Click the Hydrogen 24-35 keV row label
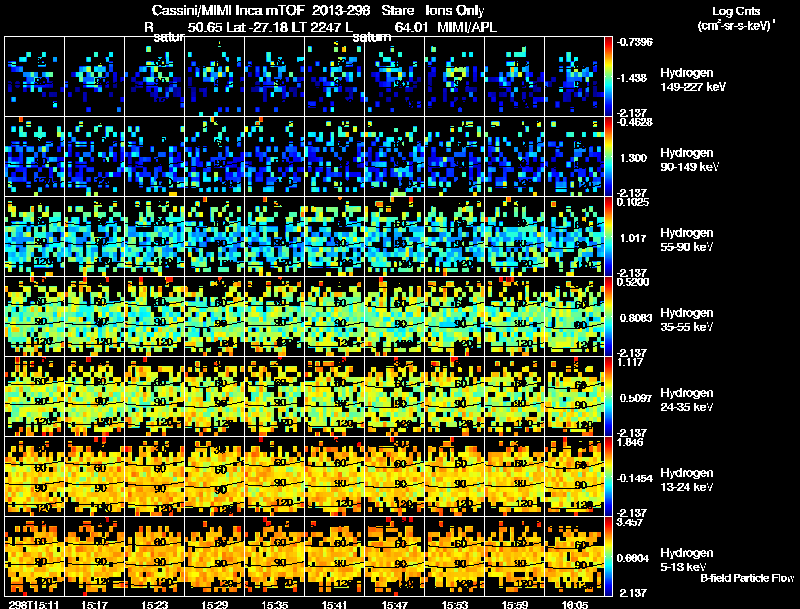 [x=686, y=400]
